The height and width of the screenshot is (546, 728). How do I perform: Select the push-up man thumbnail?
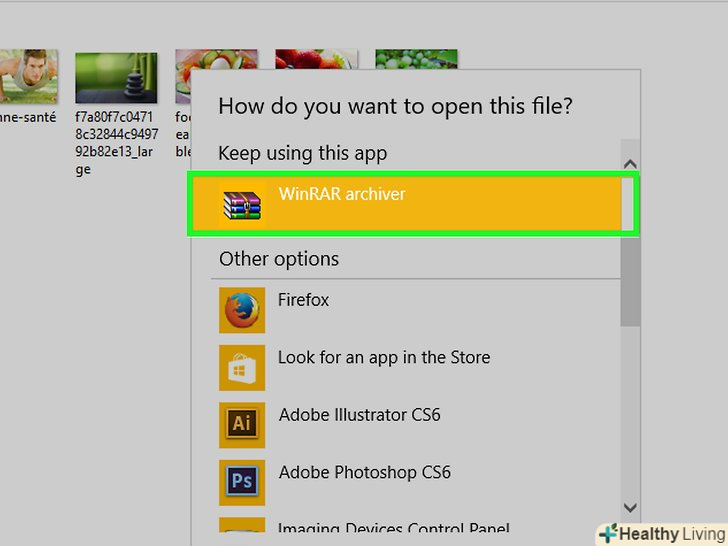pyautogui.click(x=29, y=76)
